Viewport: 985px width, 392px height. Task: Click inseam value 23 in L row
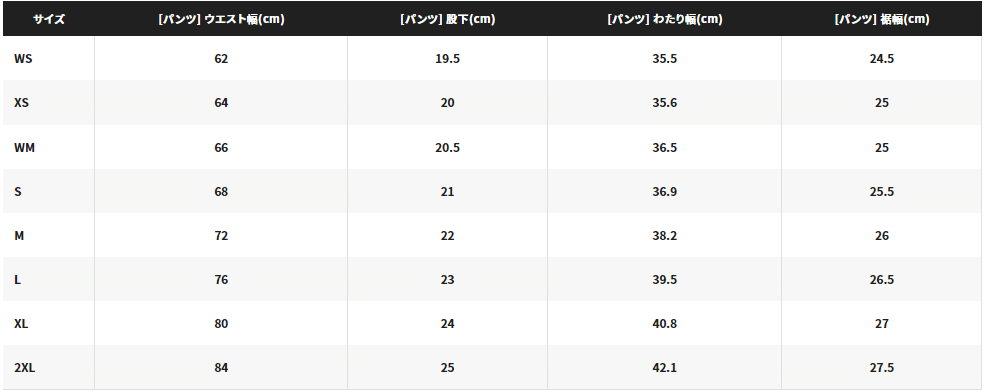tap(447, 280)
